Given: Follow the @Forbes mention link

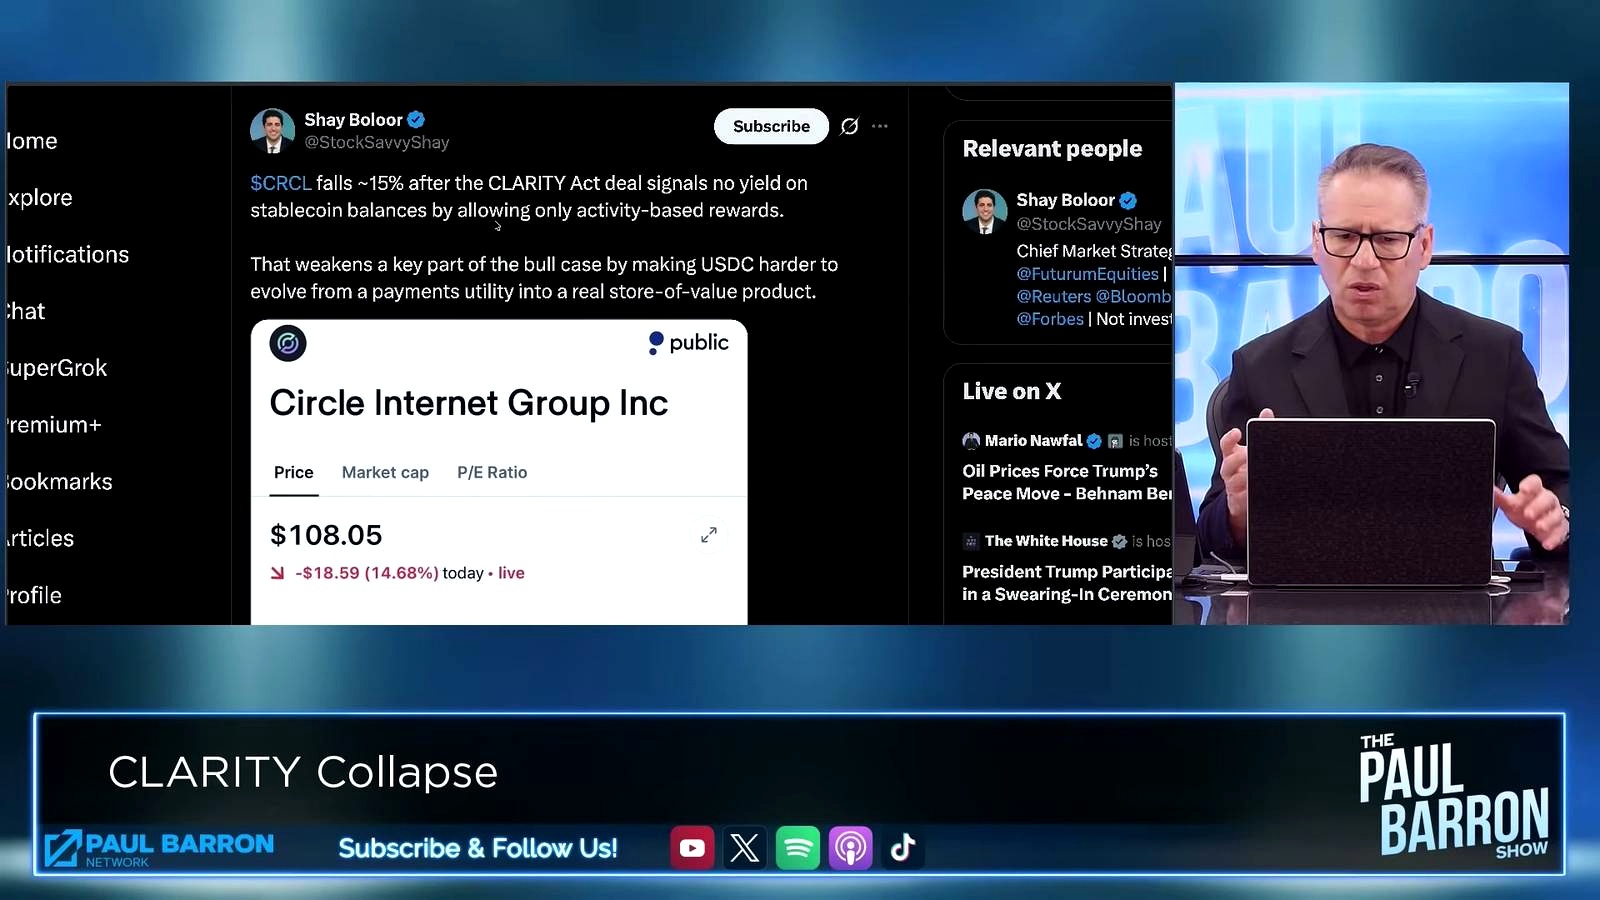Looking at the screenshot, I should pos(1050,319).
